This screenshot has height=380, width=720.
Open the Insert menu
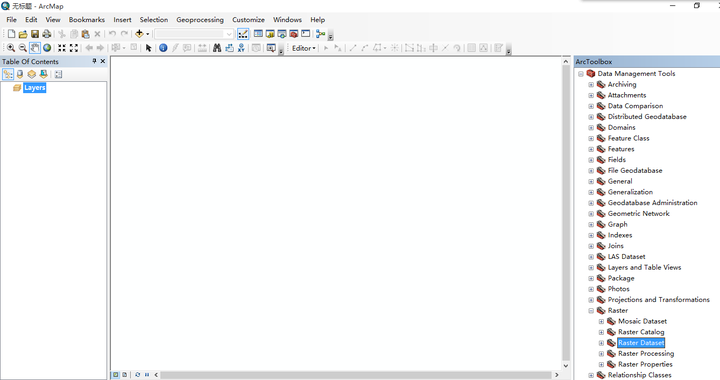(x=122, y=20)
